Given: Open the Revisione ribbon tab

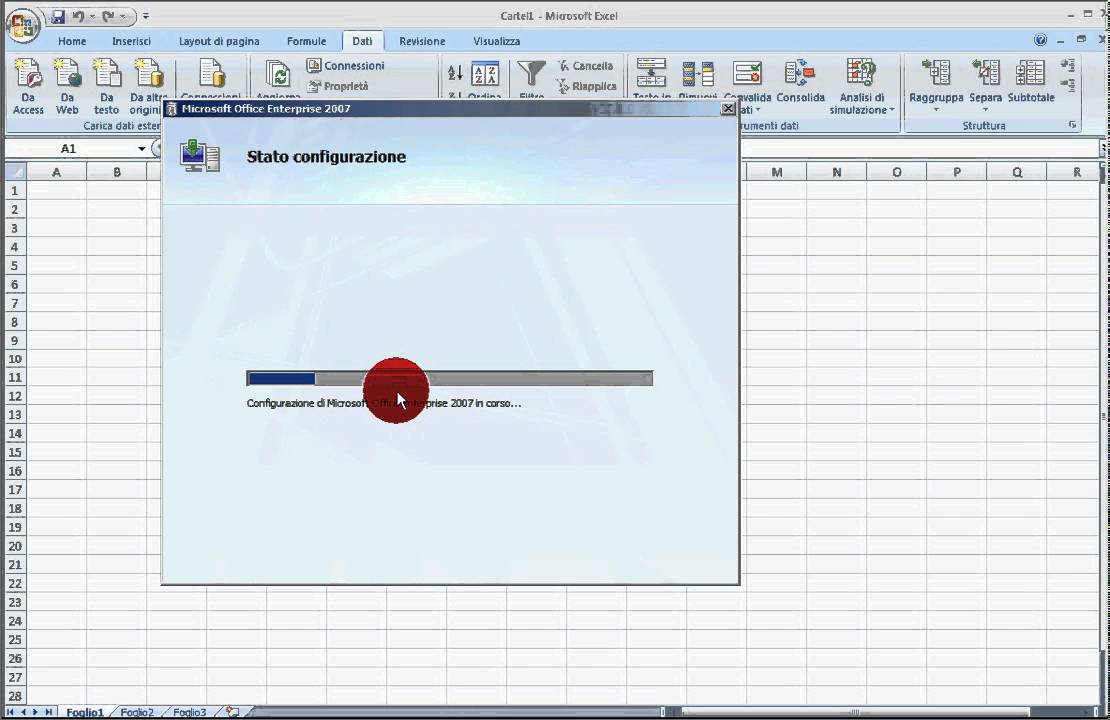Looking at the screenshot, I should tap(422, 41).
